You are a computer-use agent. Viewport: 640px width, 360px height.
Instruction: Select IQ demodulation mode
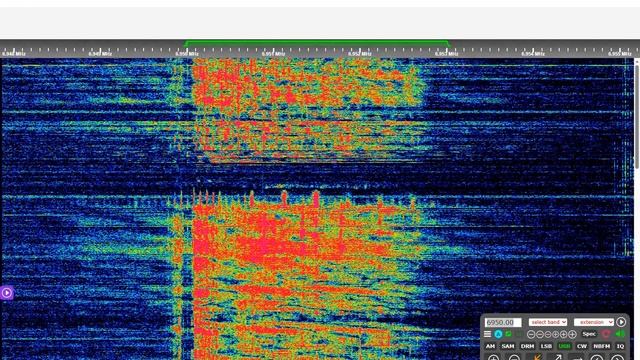pyautogui.click(x=620, y=346)
